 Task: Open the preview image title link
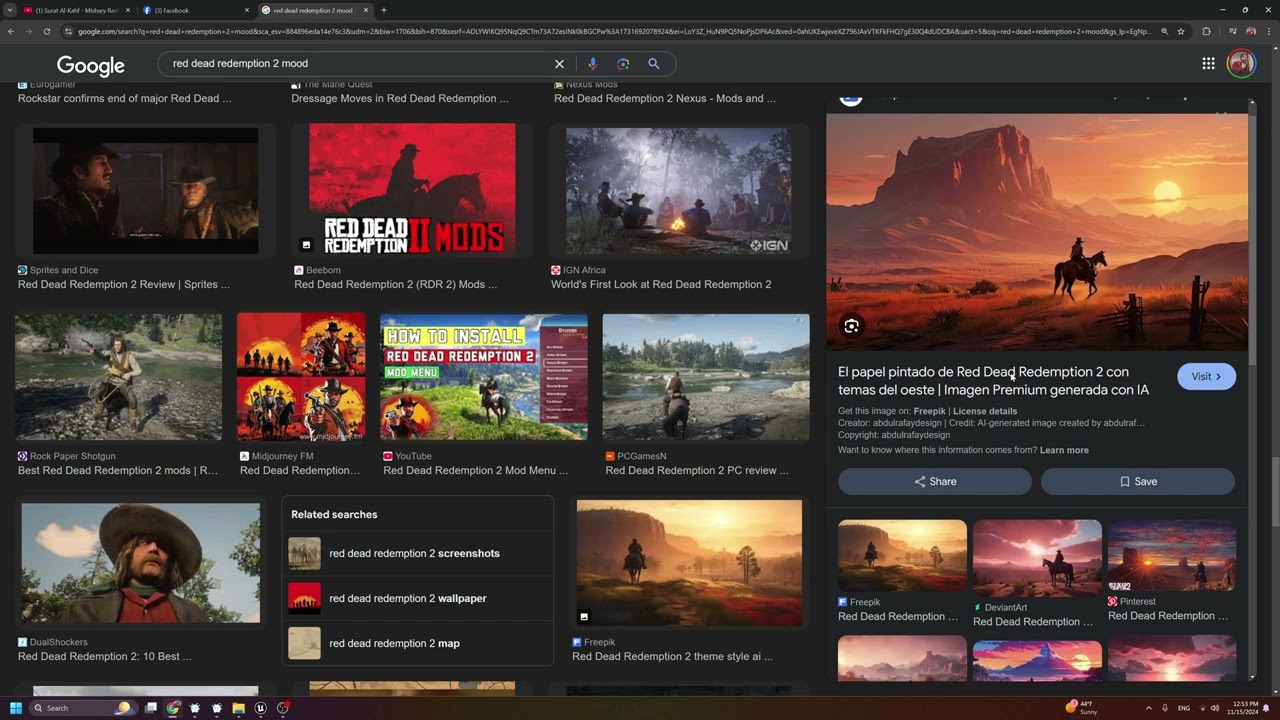(993, 381)
